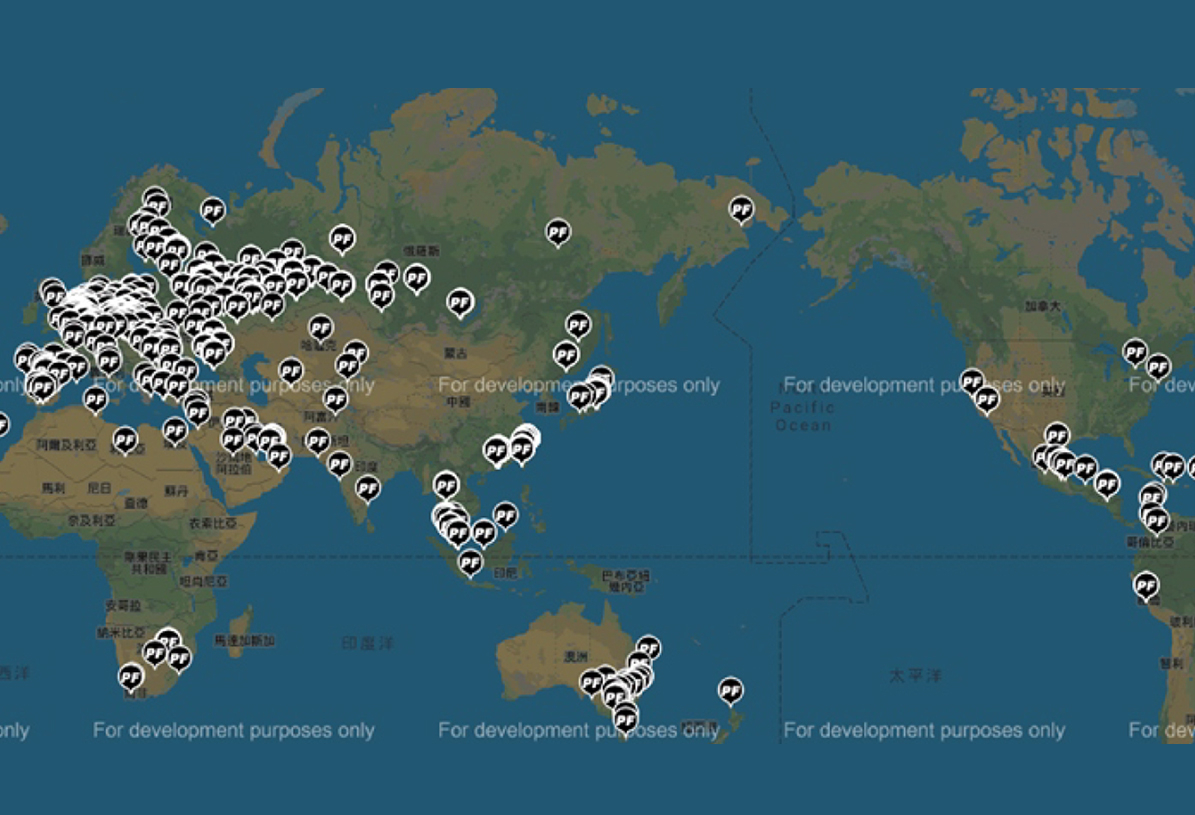Click the San Francisco PF marker on US west coast
Image resolution: width=1195 pixels, height=815 pixels.
[972, 382]
